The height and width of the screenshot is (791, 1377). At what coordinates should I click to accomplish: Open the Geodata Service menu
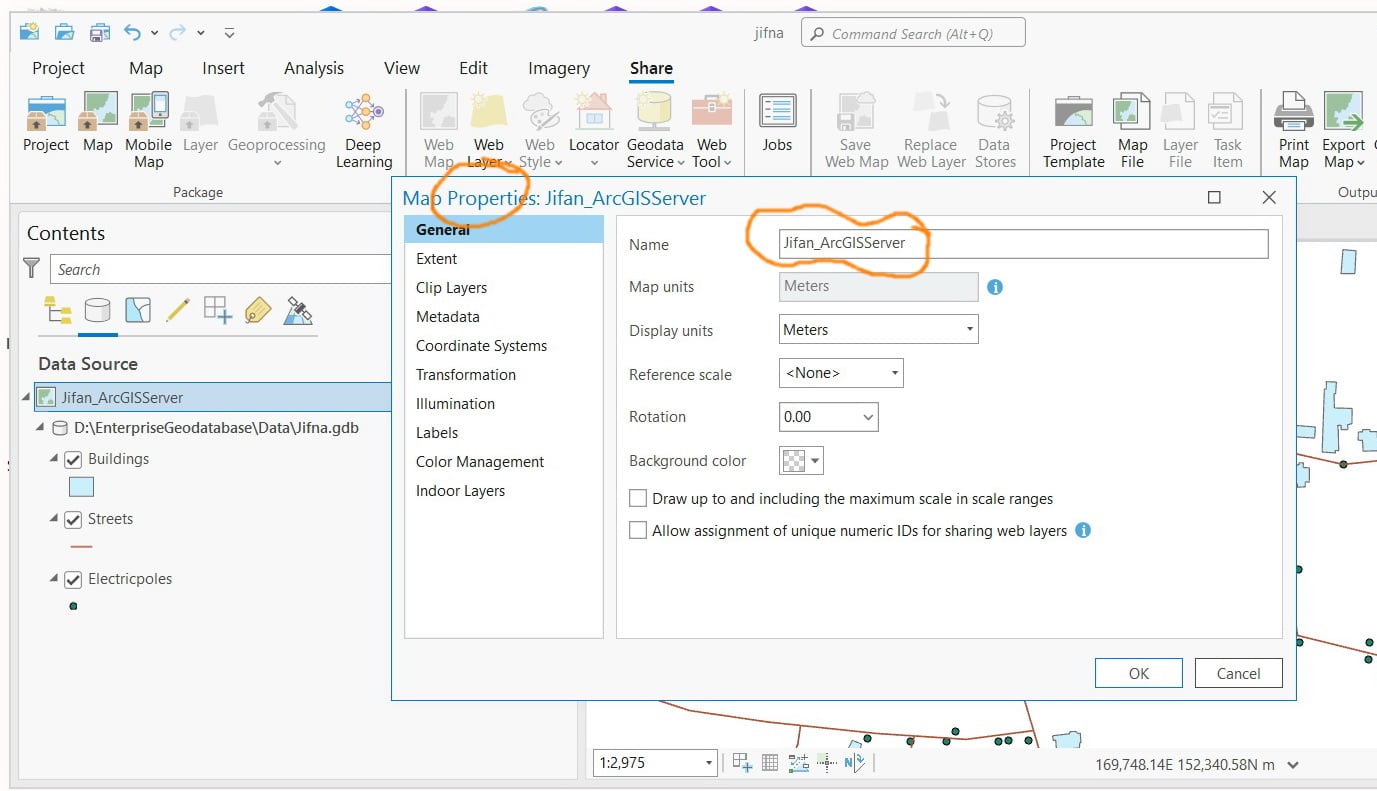pyautogui.click(x=655, y=131)
